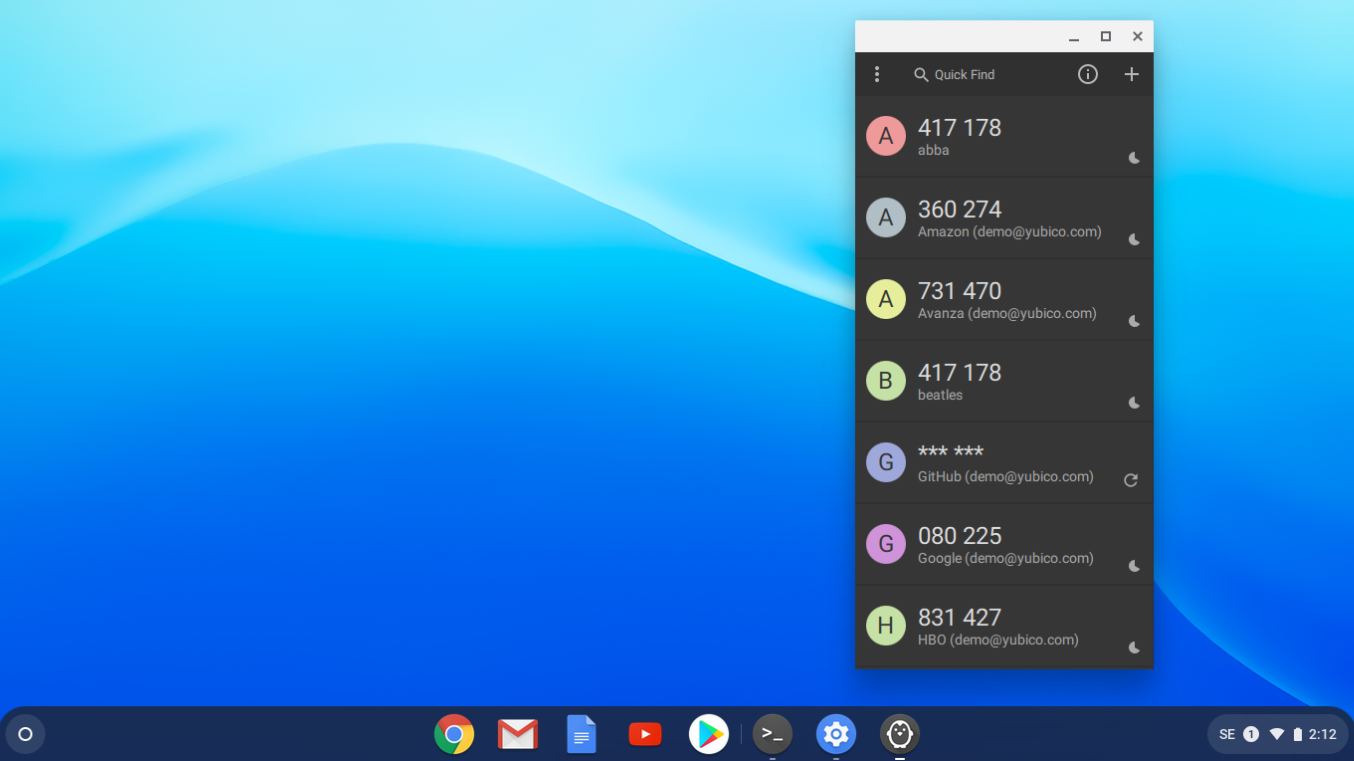This screenshot has width=1354, height=761.
Task: Click Amazon (demo@yubico.com) label
Action: [x=1010, y=232]
